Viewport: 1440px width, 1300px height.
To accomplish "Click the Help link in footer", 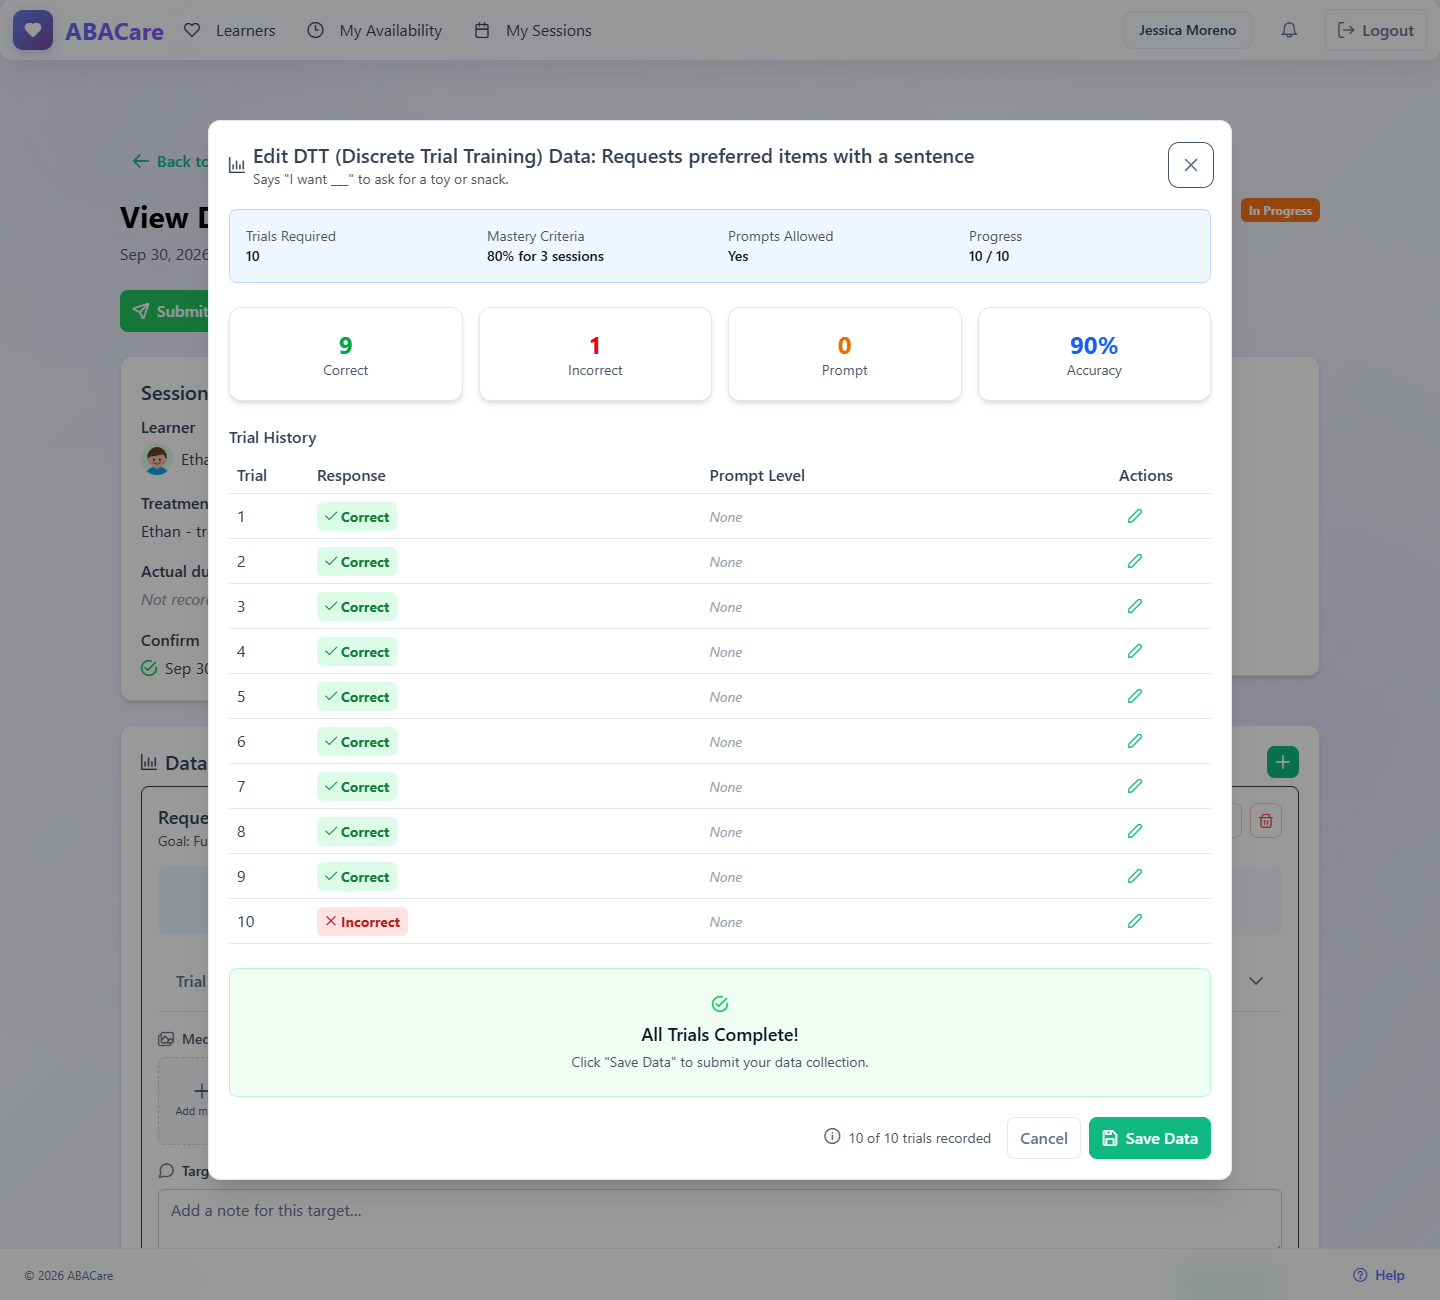I will point(1378,1275).
